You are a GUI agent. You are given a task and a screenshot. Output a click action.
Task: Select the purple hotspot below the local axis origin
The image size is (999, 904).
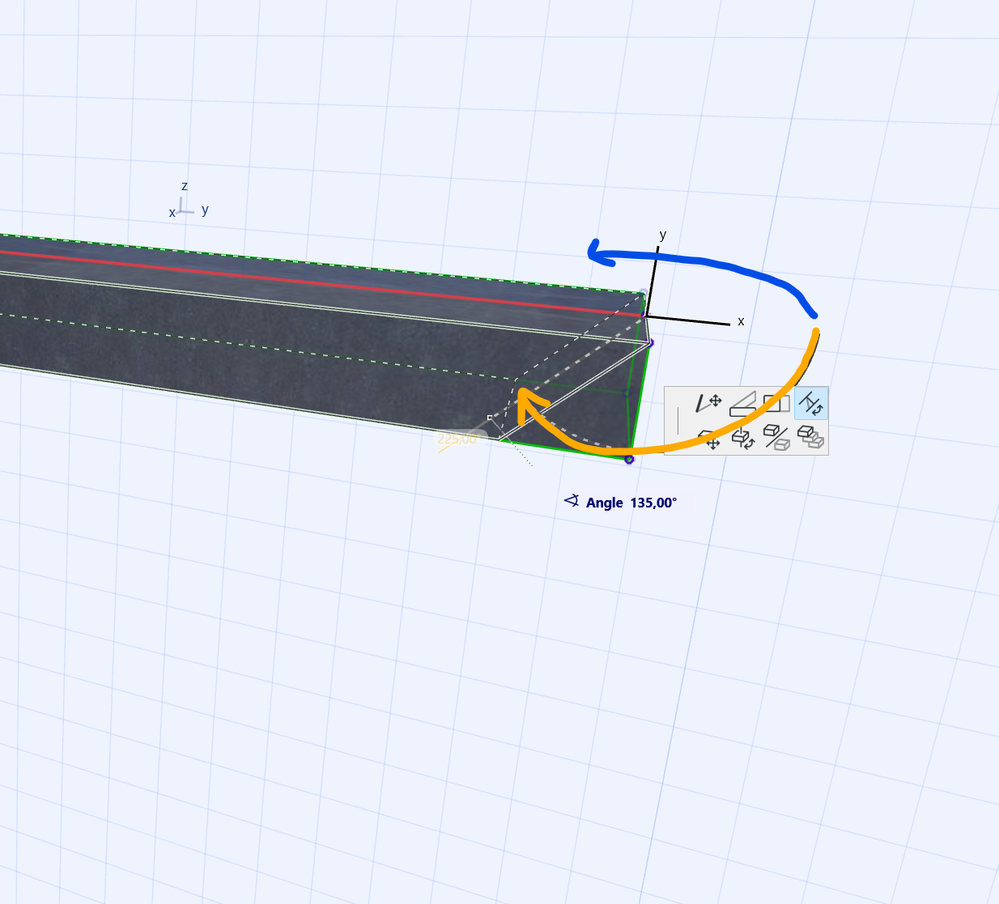click(x=650, y=343)
